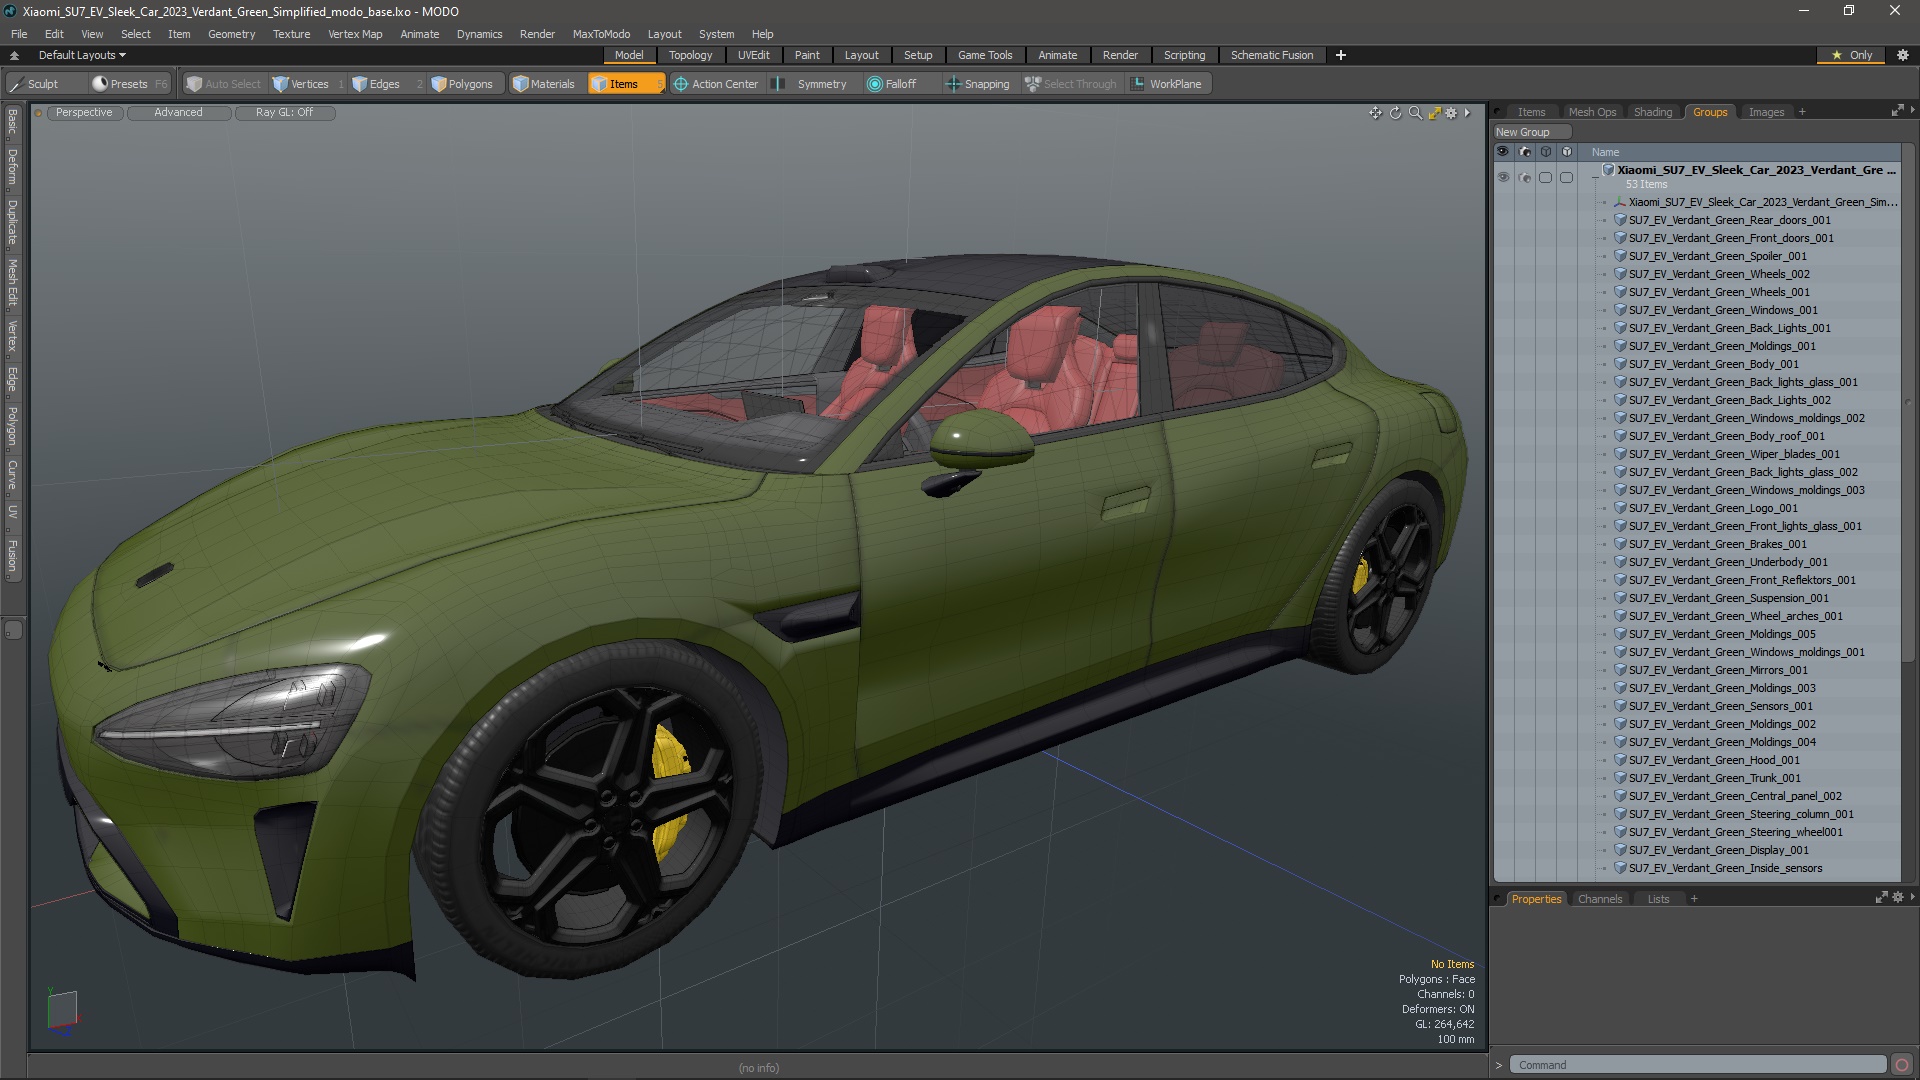This screenshot has height=1080, width=1920.
Task: Add a new layout tab with plus
Action: tap(1341, 55)
